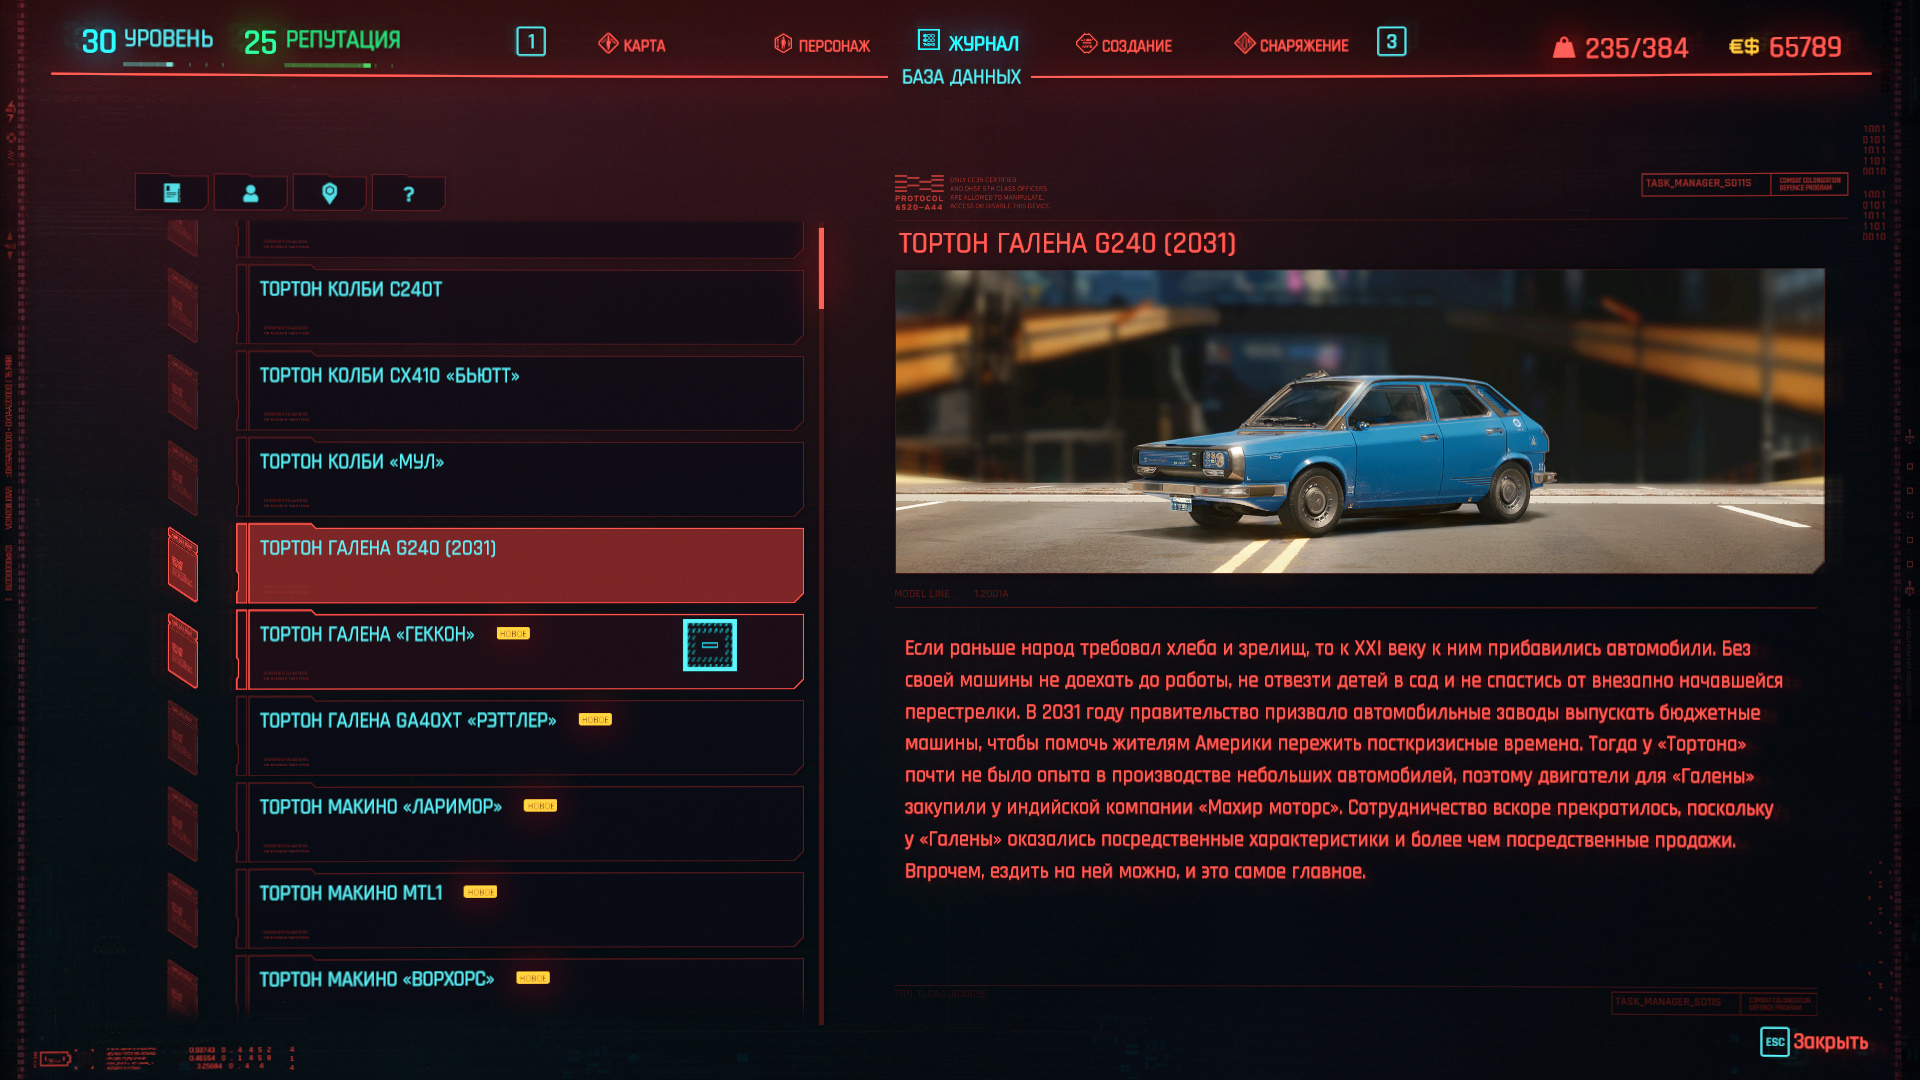This screenshot has width=1920, height=1080.
Task: Click the Снаряжение diamond icon
Action: [1244, 43]
